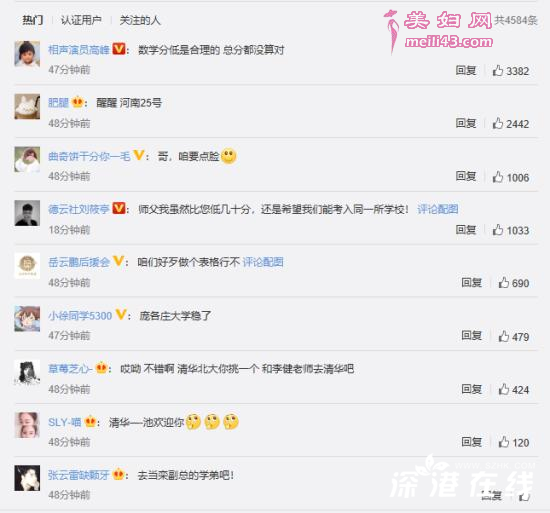This screenshot has height=513, width=550.
Task: Like the comment with 690 likes
Action: coord(504,283)
